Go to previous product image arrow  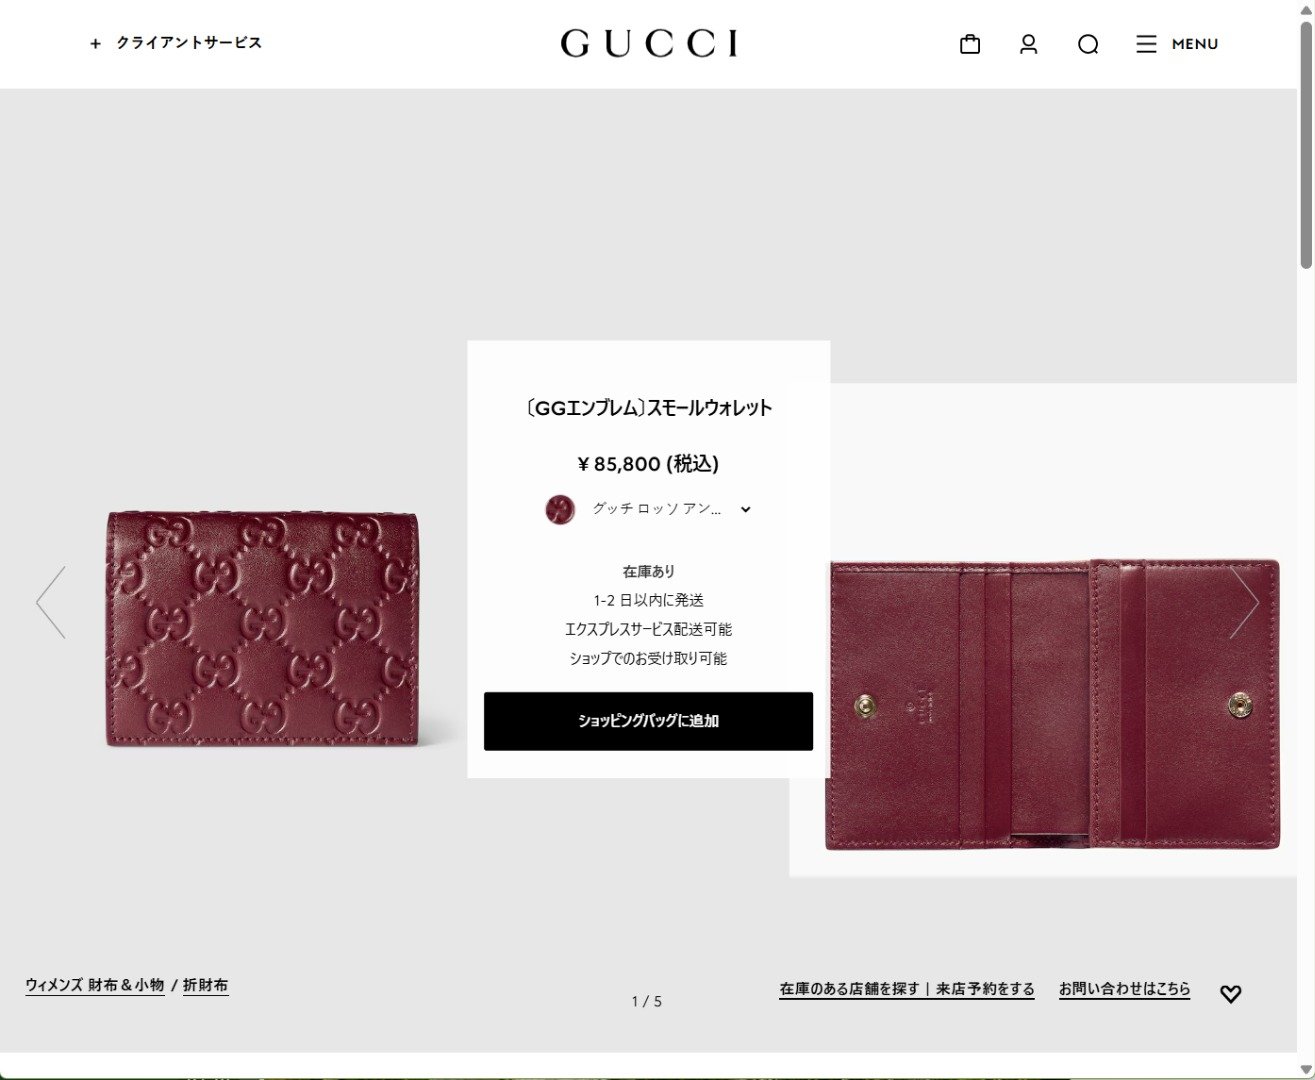pyautogui.click(x=50, y=602)
